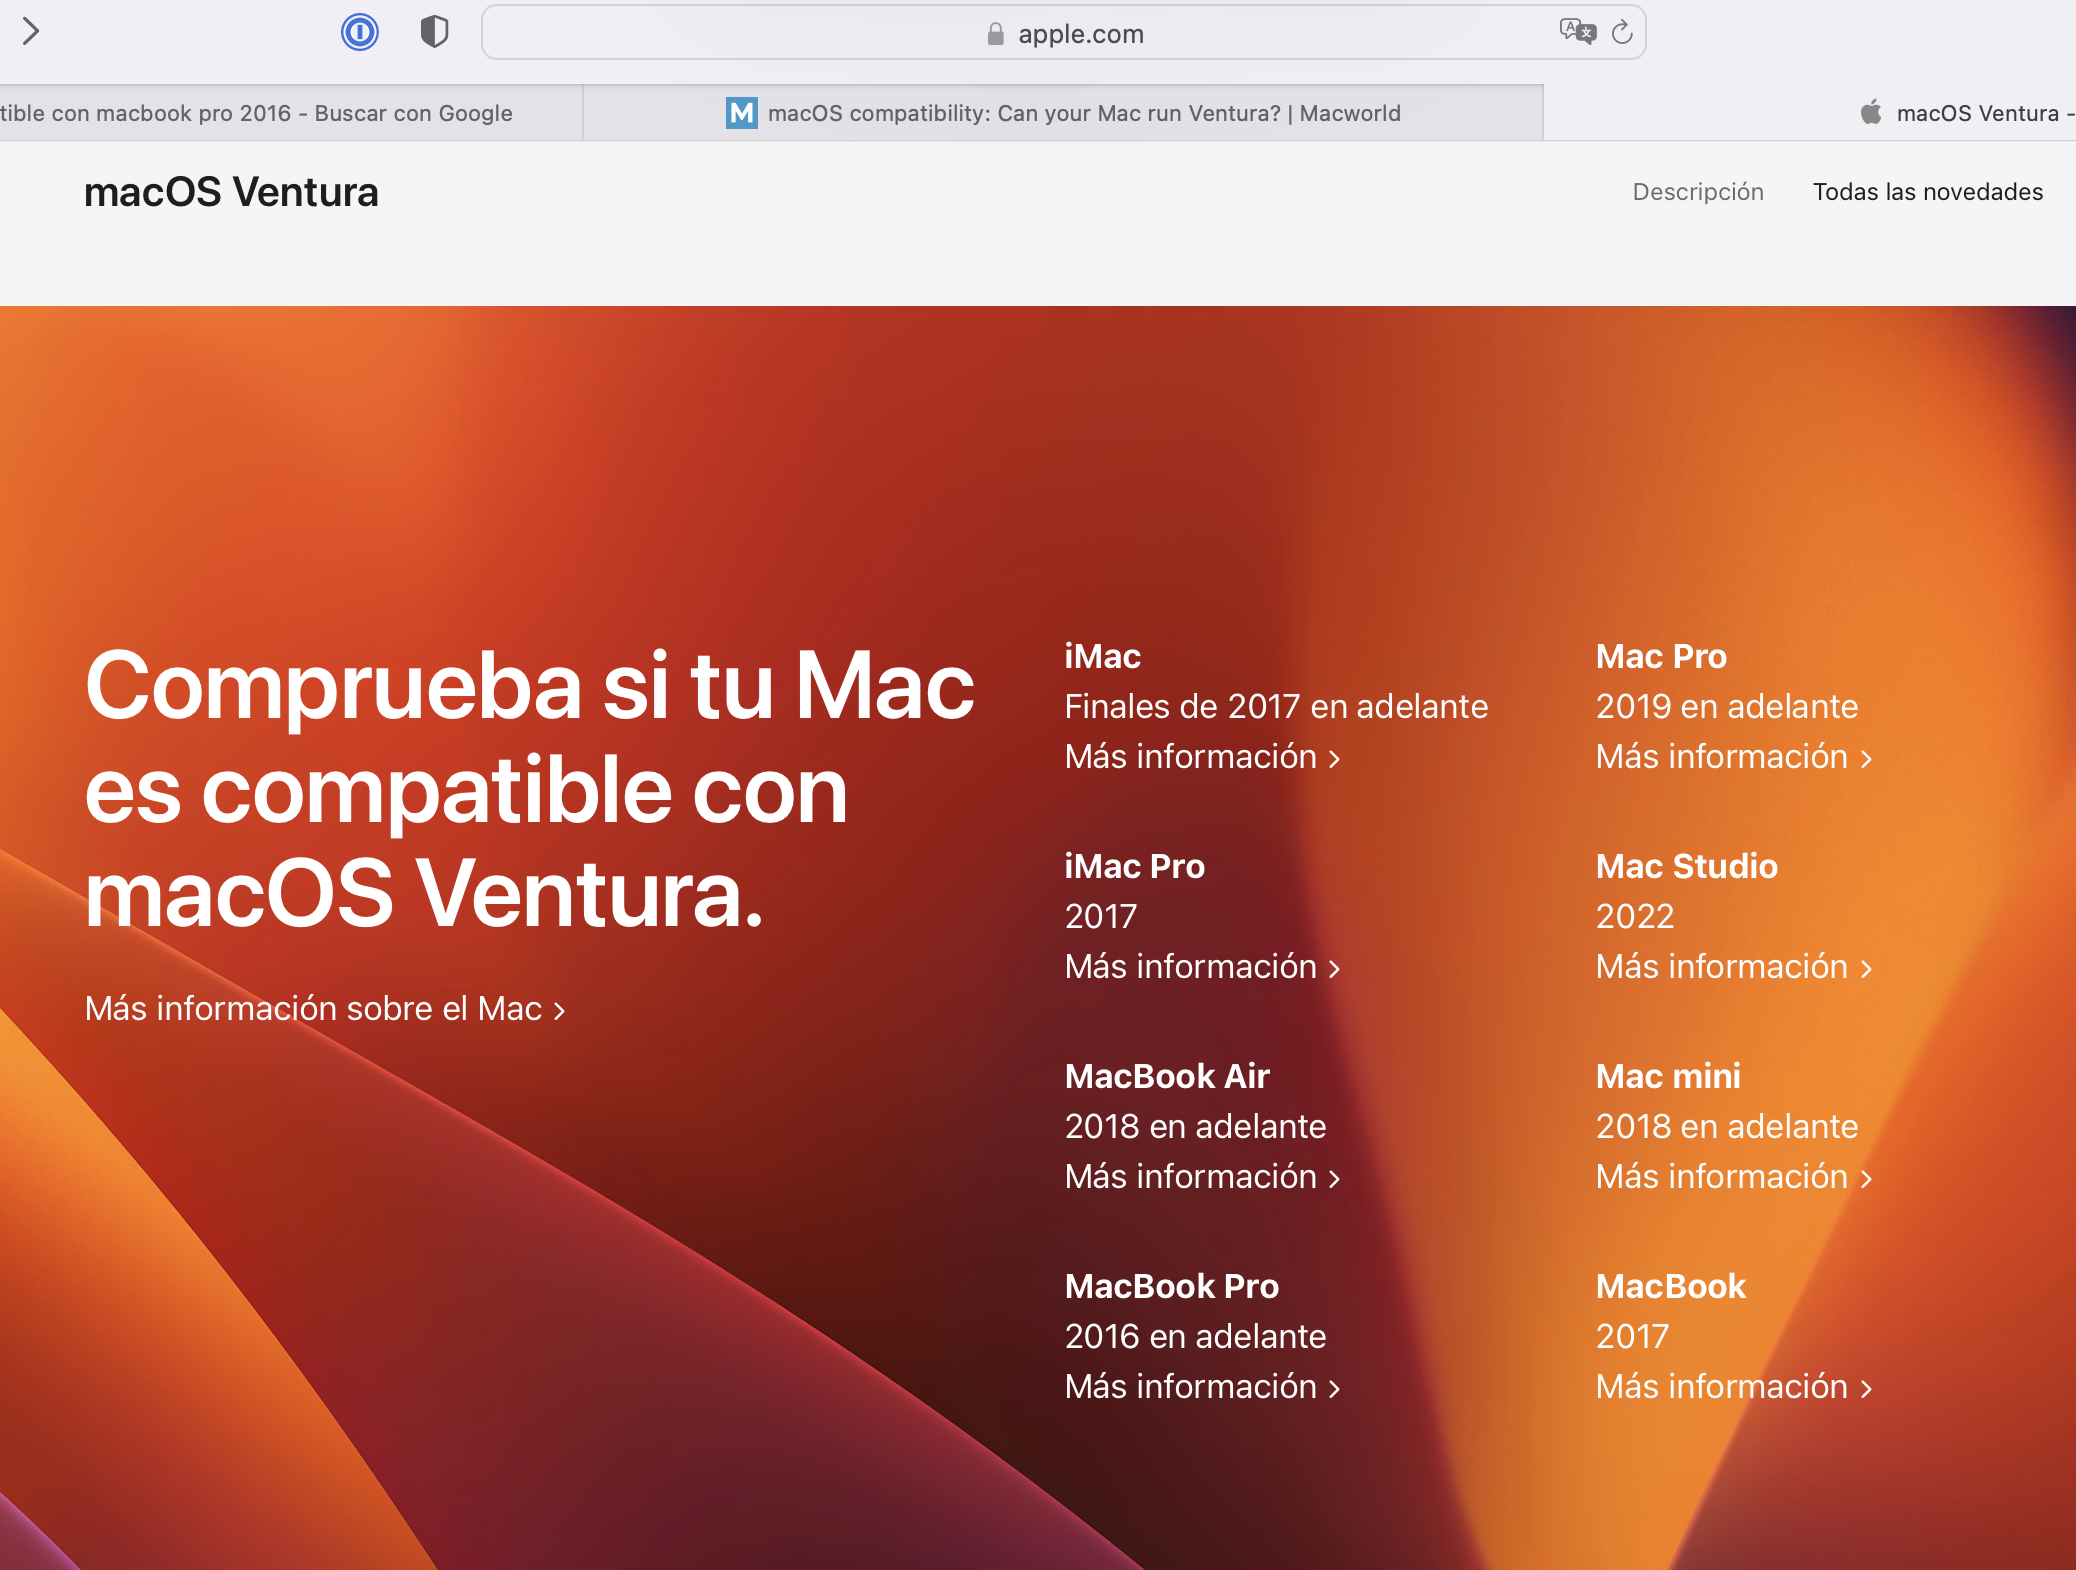Click the forward navigation arrow

pos(31,32)
